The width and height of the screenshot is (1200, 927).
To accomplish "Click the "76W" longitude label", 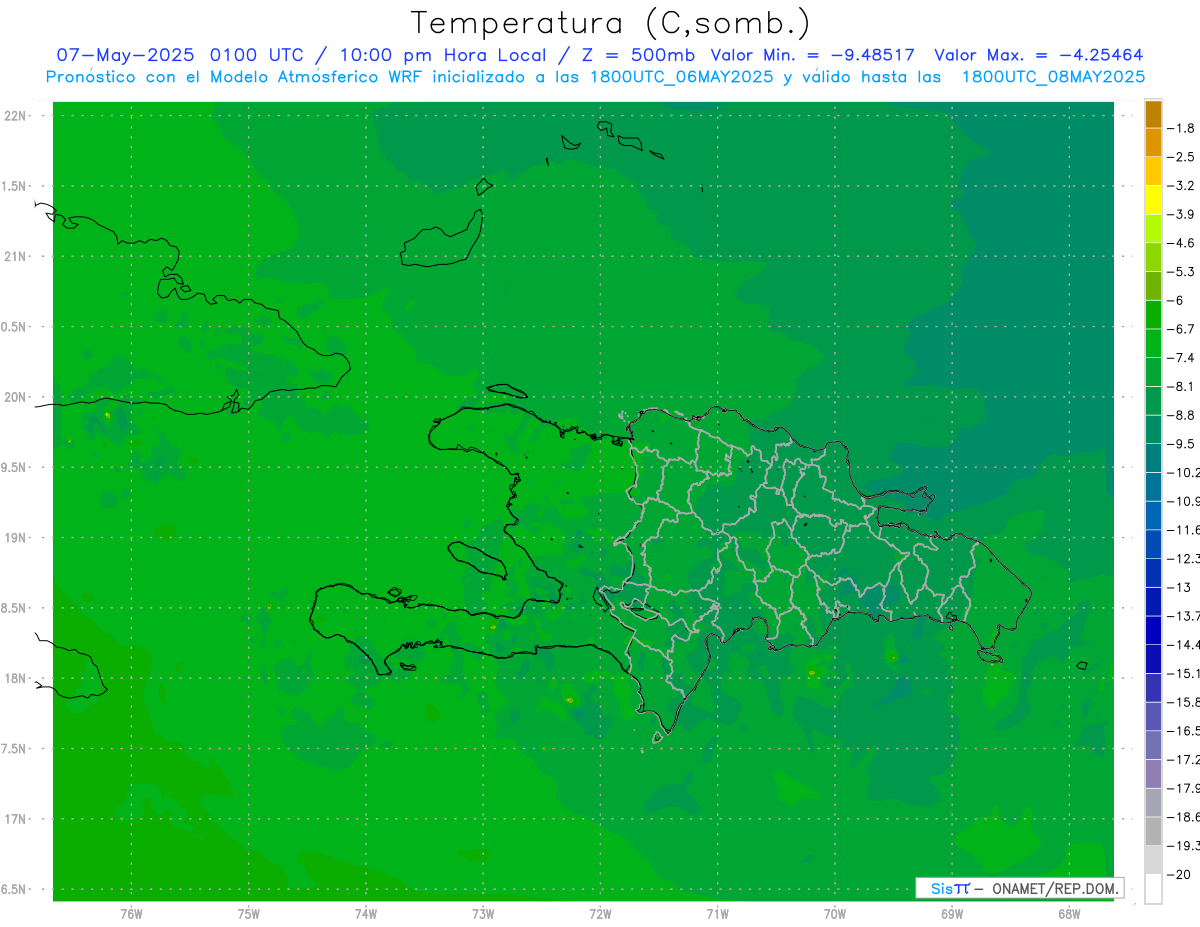I will (x=131, y=913).
